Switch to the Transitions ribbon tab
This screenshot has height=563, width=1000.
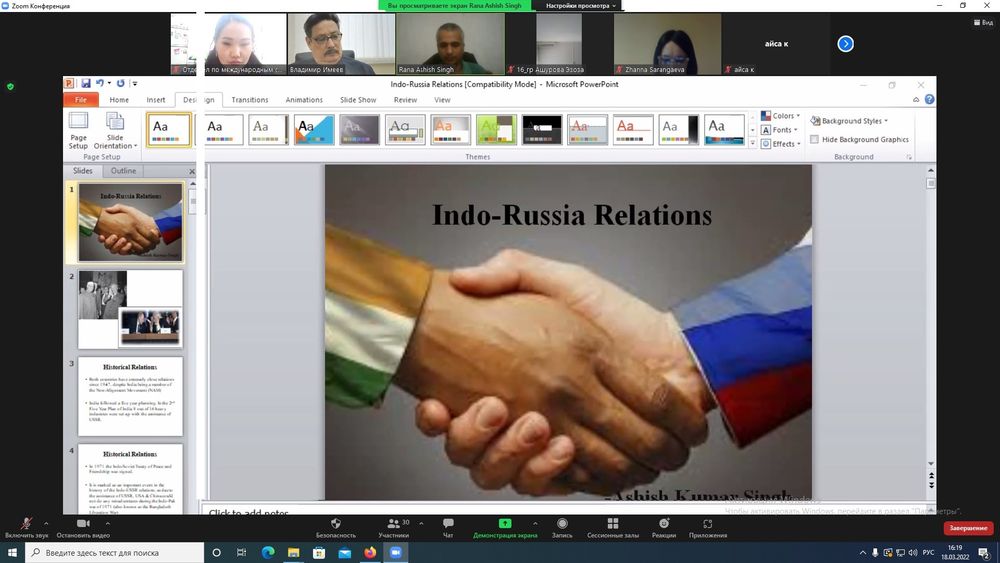(x=249, y=99)
